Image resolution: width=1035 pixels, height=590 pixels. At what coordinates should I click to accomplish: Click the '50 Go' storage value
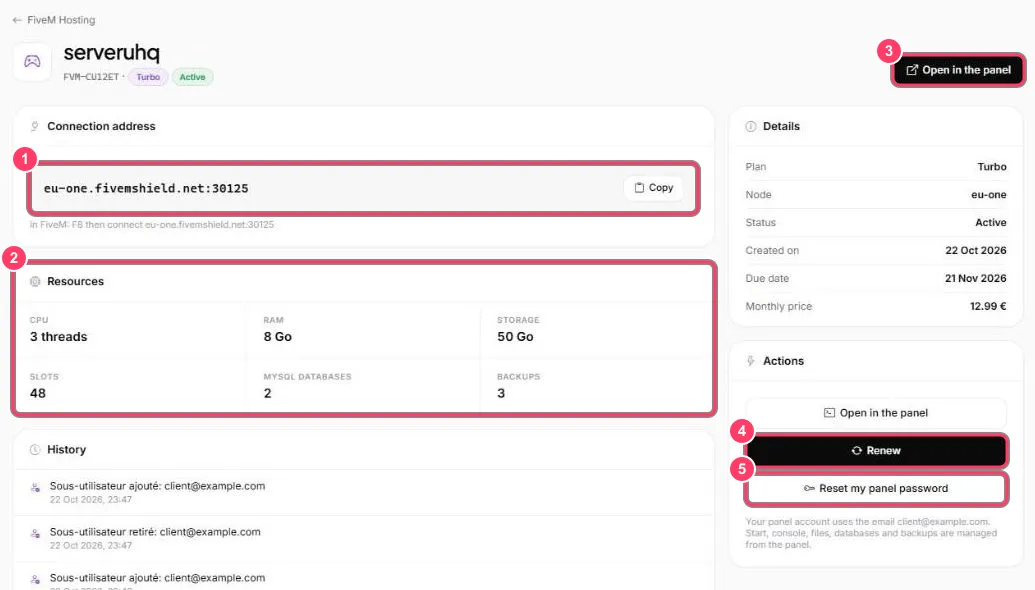point(516,337)
